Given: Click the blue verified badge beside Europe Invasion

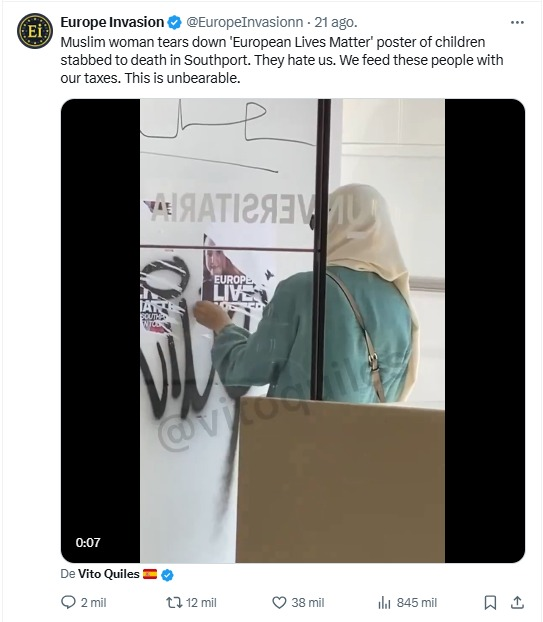Looking at the screenshot, I should 174,23.
